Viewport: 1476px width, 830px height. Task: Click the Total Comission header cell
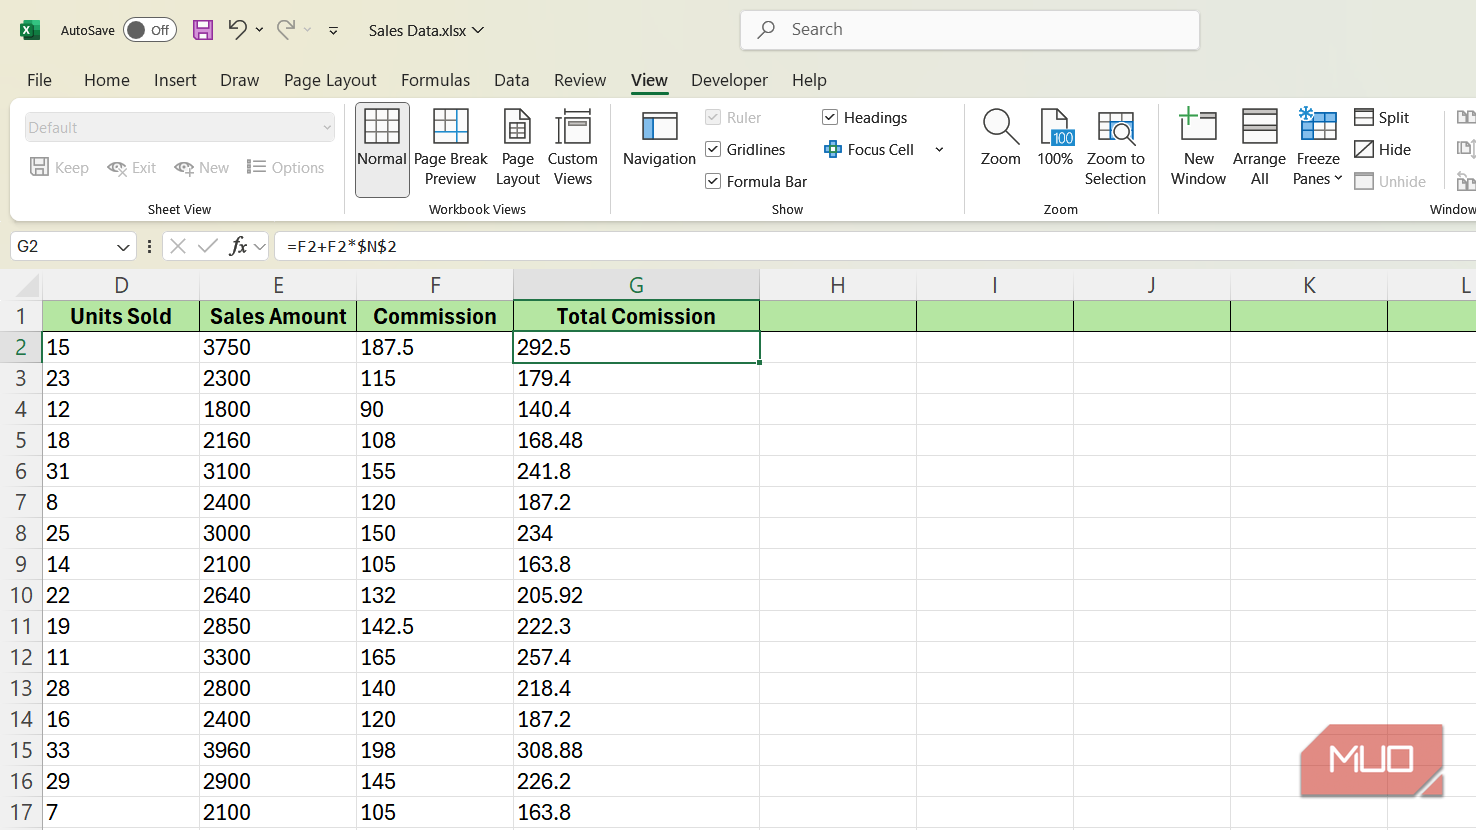[636, 316]
